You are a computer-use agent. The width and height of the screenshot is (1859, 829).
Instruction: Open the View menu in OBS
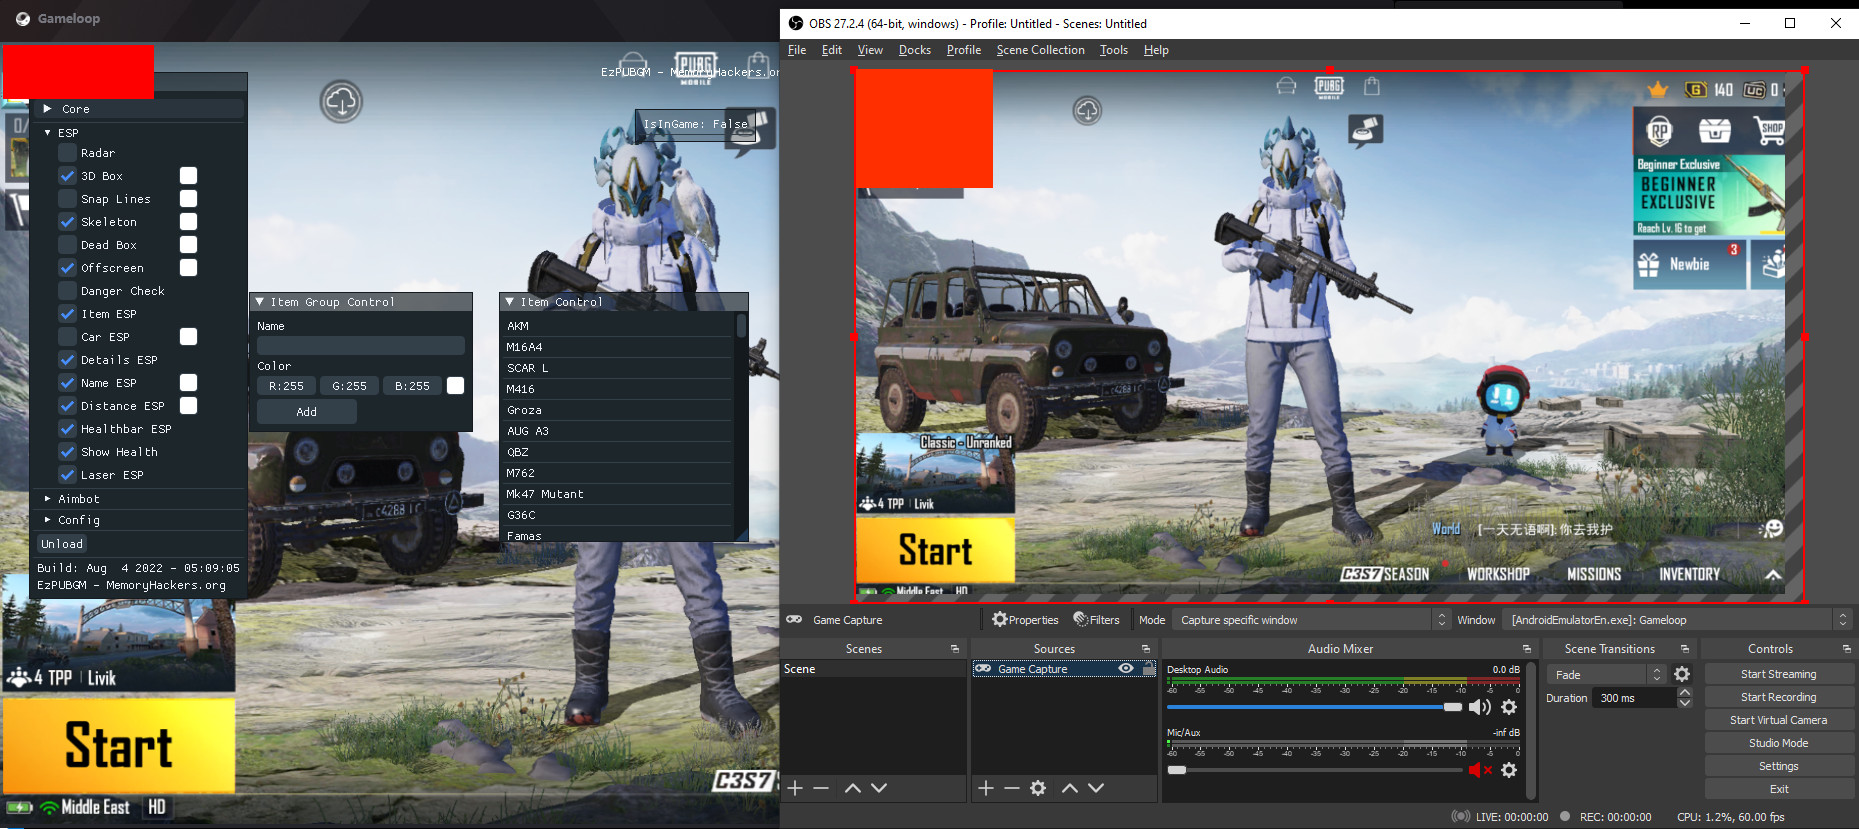coord(870,50)
